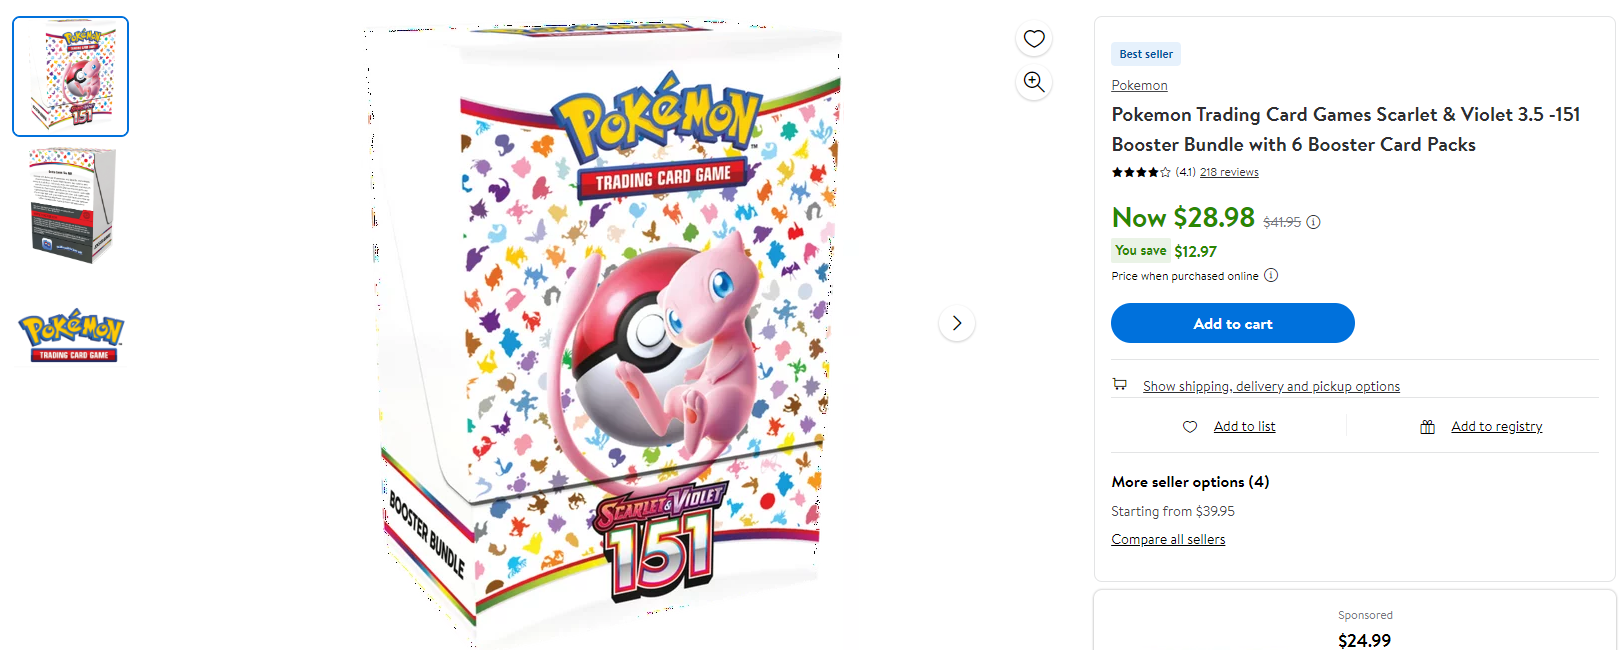Click the heart favorite icon on product image

click(1034, 39)
